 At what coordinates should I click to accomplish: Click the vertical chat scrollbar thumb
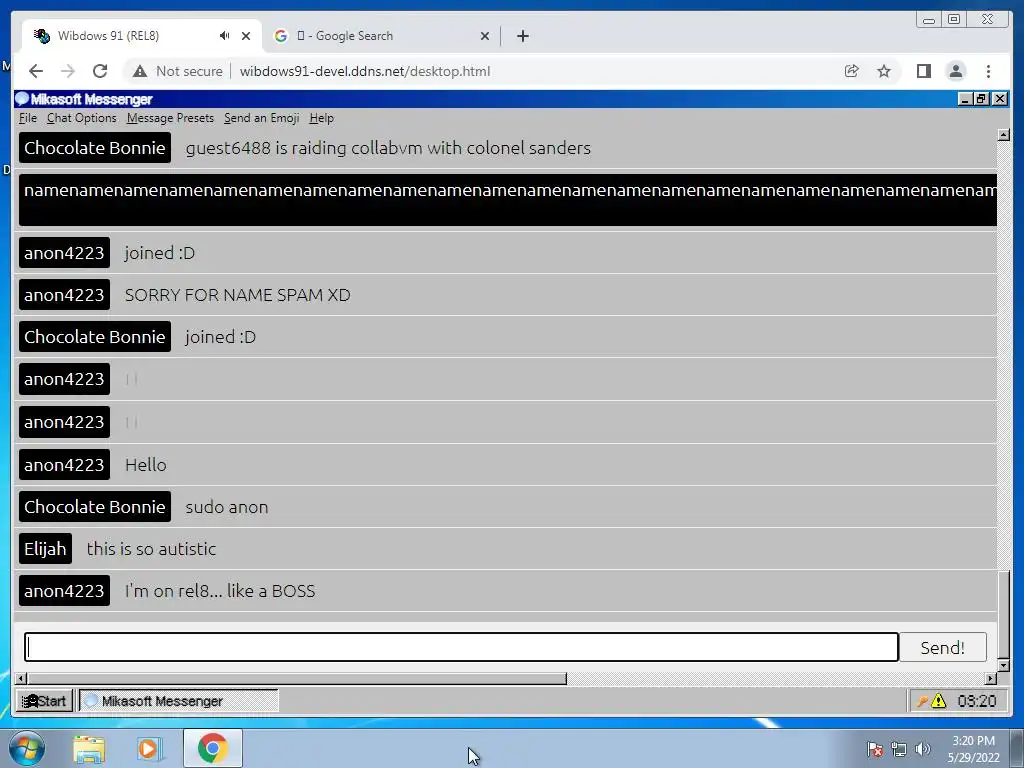pyautogui.click(x=1004, y=615)
